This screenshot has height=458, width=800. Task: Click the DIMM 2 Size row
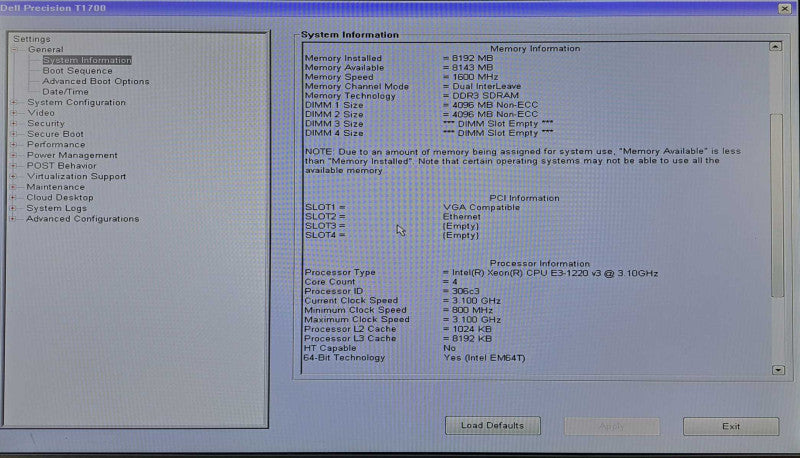[x=421, y=114]
